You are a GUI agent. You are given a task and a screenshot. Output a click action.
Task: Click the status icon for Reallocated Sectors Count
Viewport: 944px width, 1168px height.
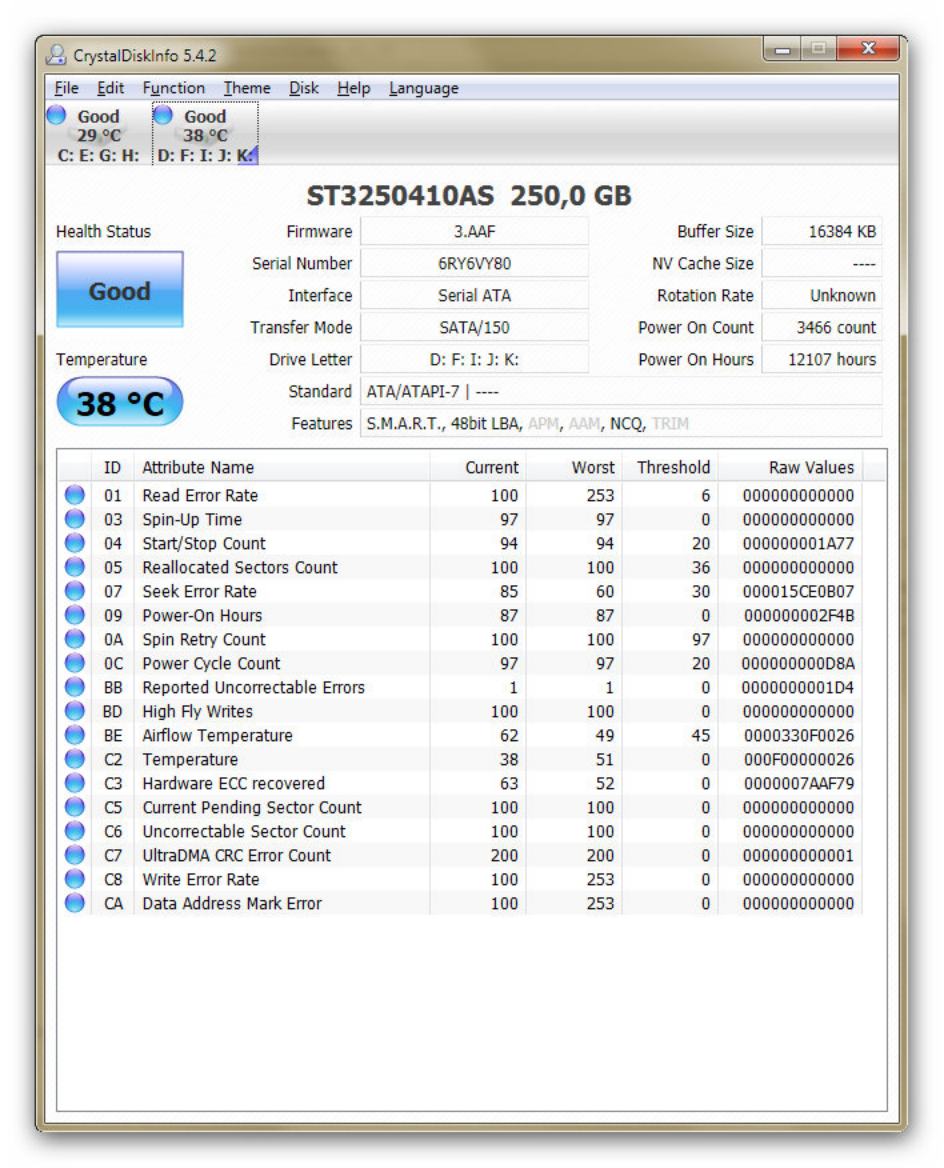click(x=75, y=567)
